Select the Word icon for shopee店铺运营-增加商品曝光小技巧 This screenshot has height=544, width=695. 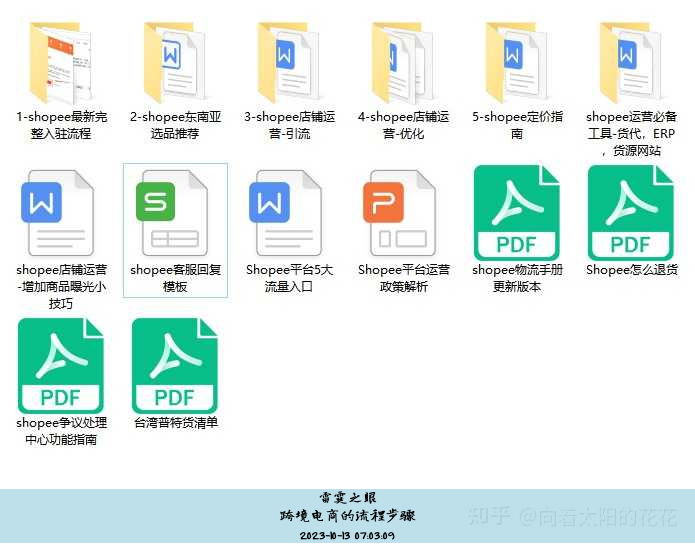(x=58, y=213)
